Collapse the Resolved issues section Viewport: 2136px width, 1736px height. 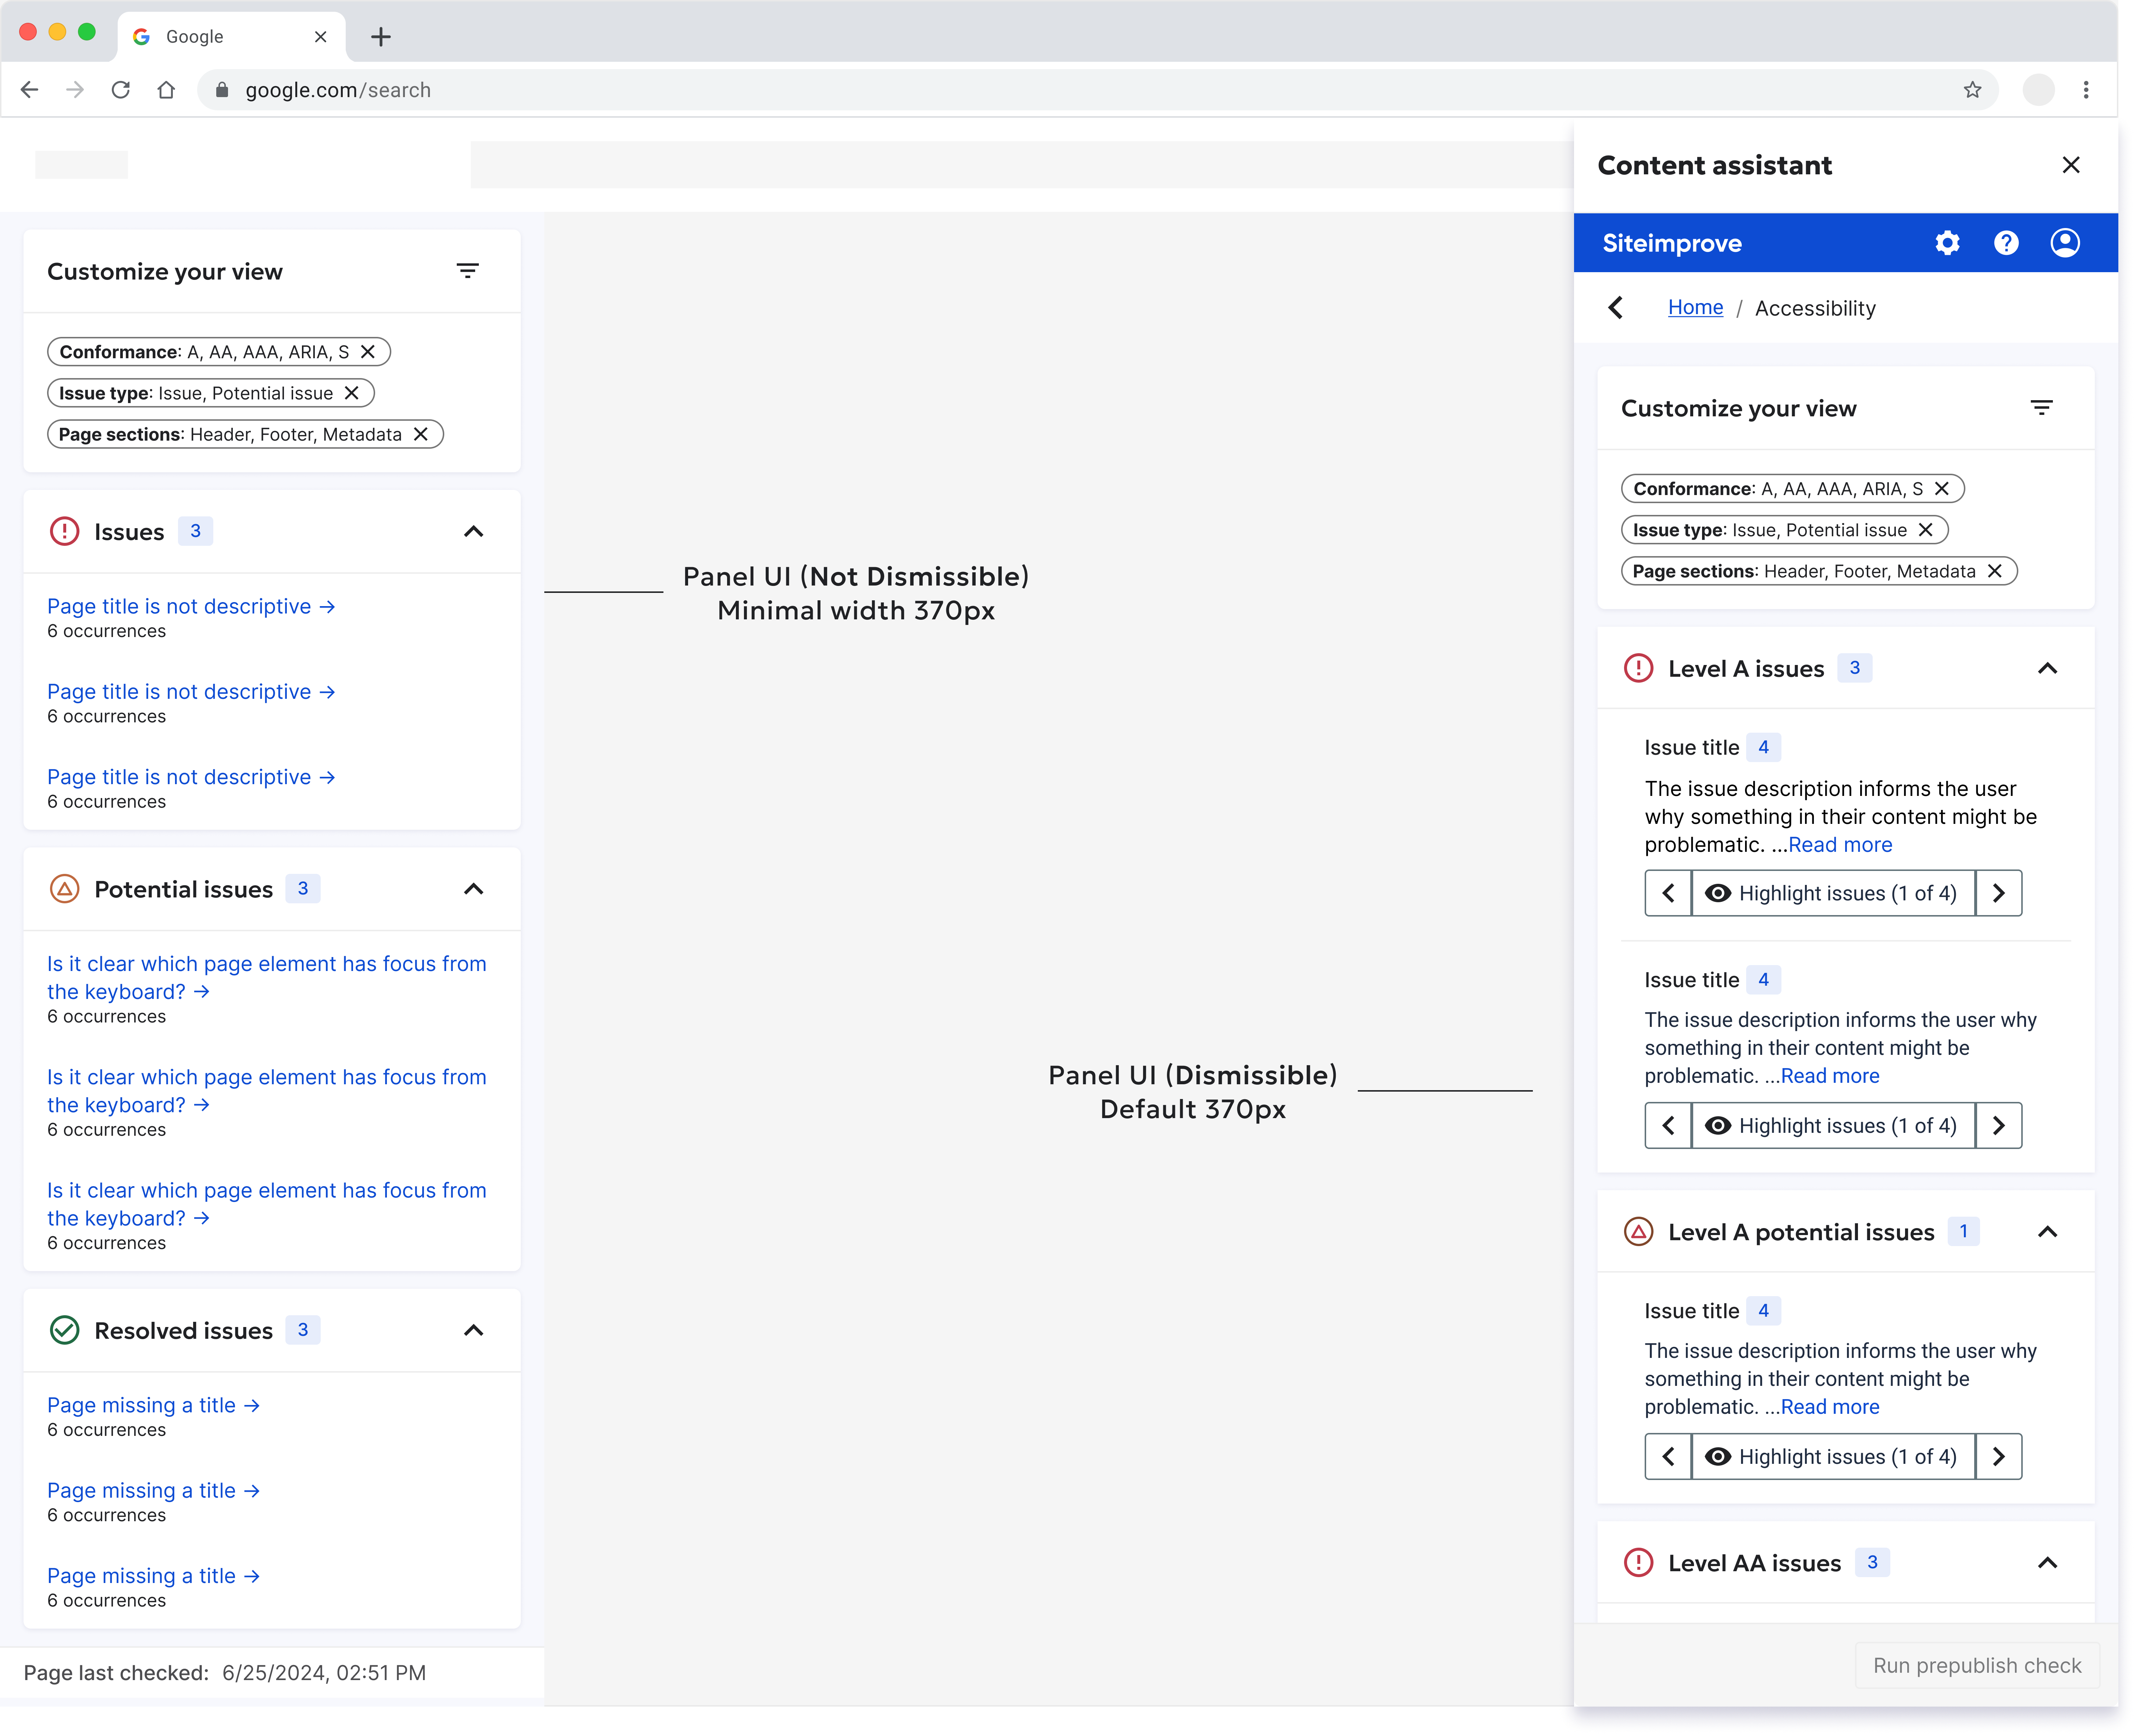[474, 1330]
